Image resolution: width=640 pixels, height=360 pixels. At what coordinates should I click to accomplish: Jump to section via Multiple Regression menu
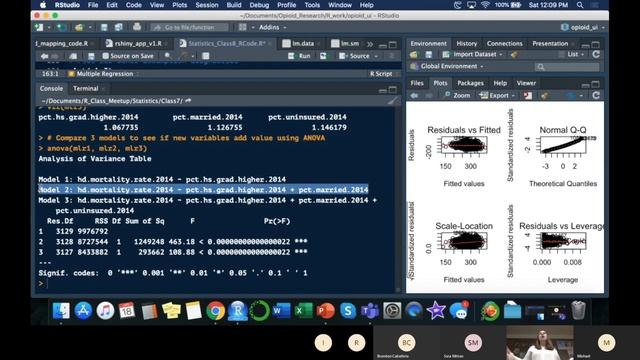click(x=104, y=74)
